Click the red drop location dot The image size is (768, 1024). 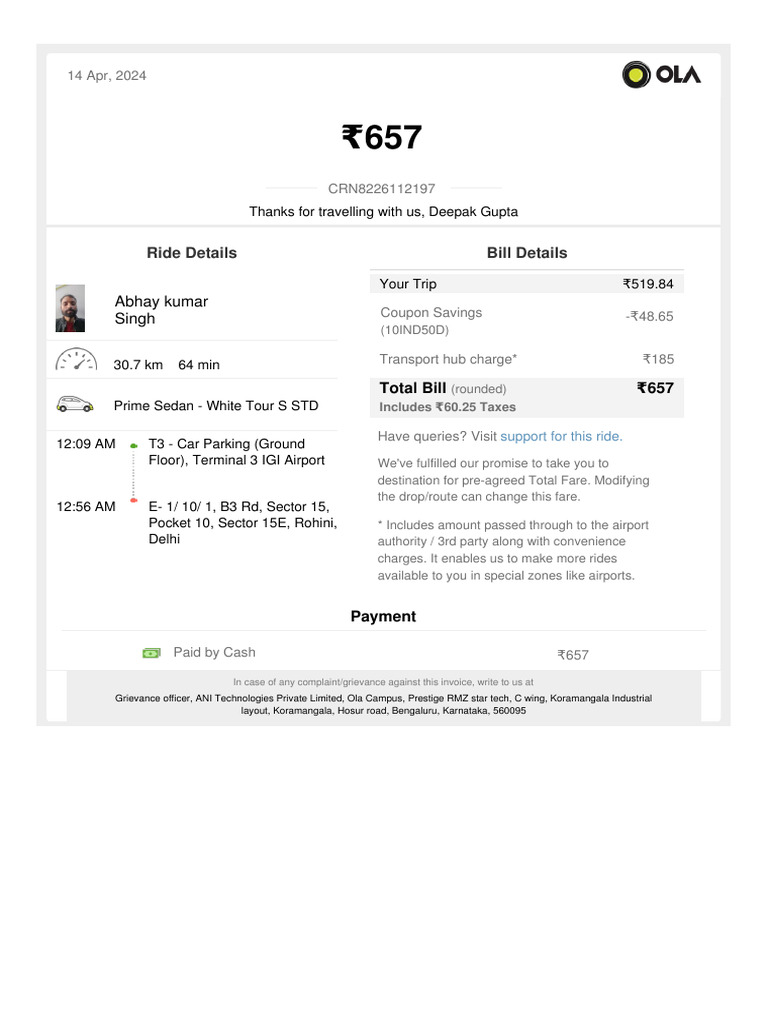[x=134, y=500]
